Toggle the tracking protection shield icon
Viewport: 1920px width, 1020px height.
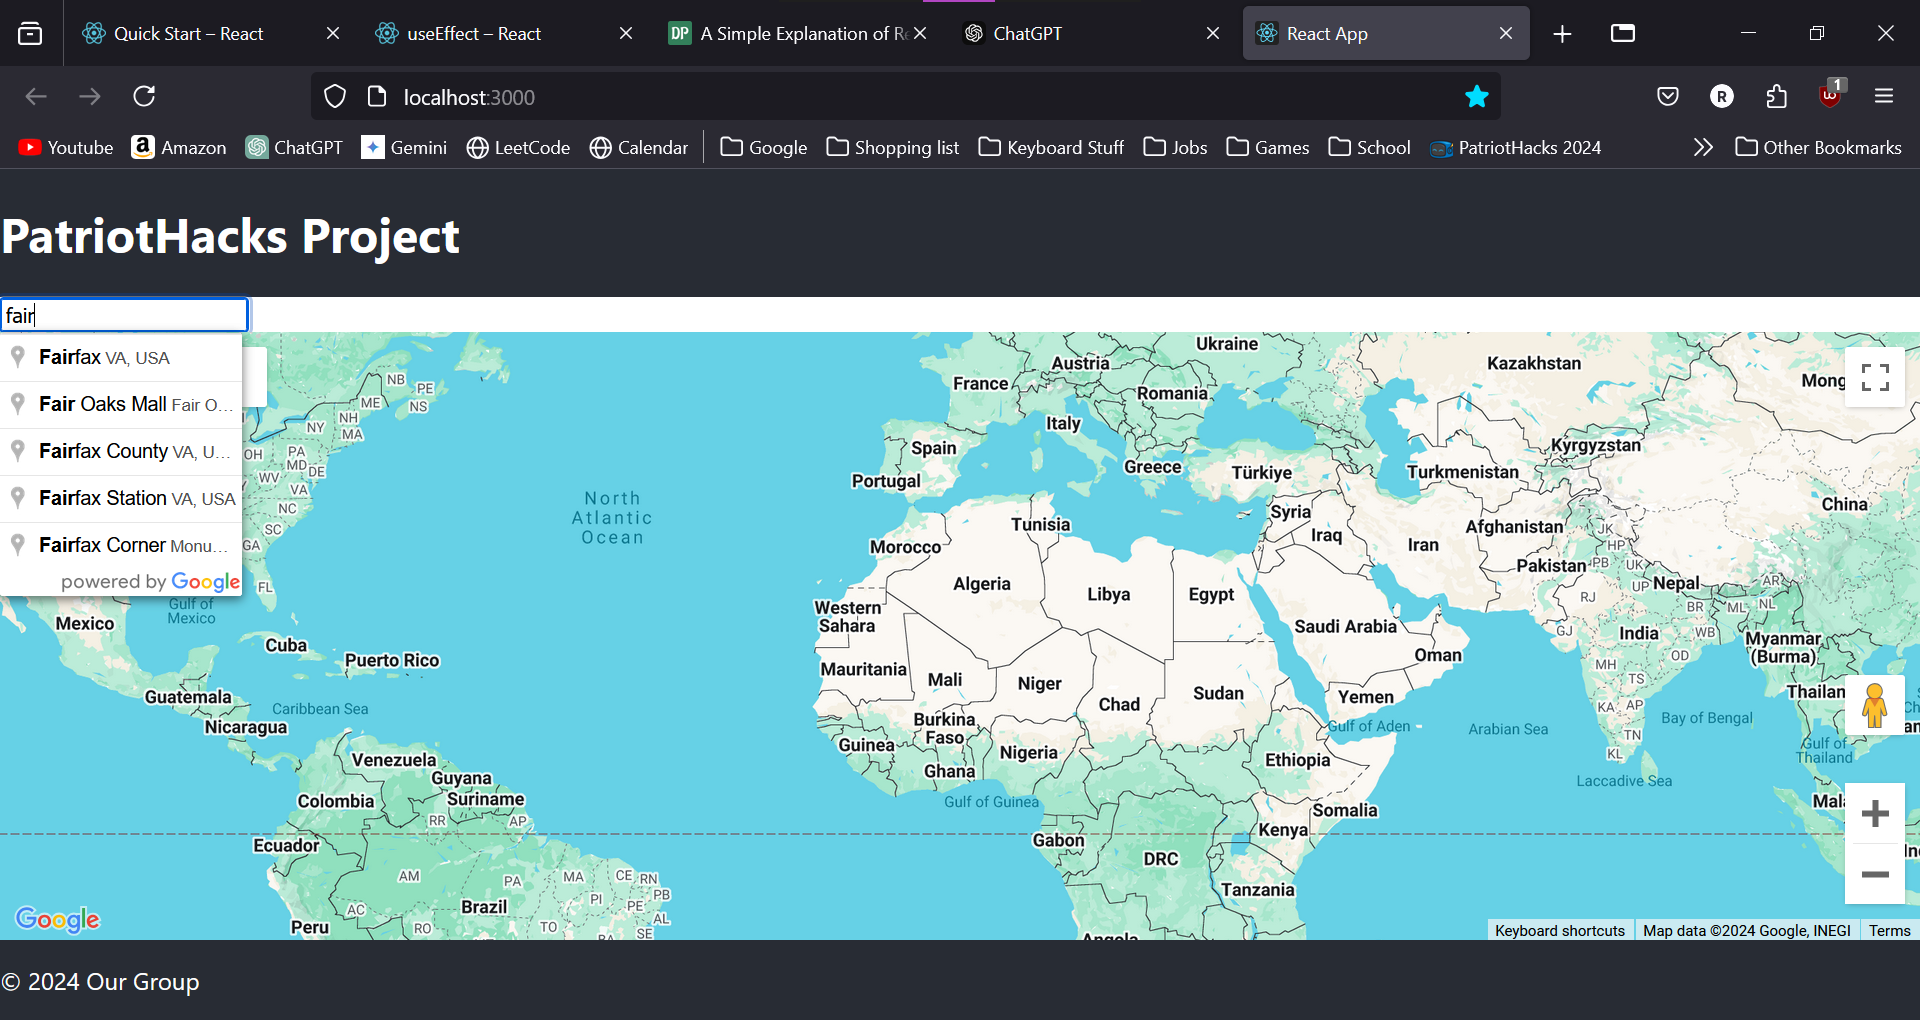[x=334, y=96]
